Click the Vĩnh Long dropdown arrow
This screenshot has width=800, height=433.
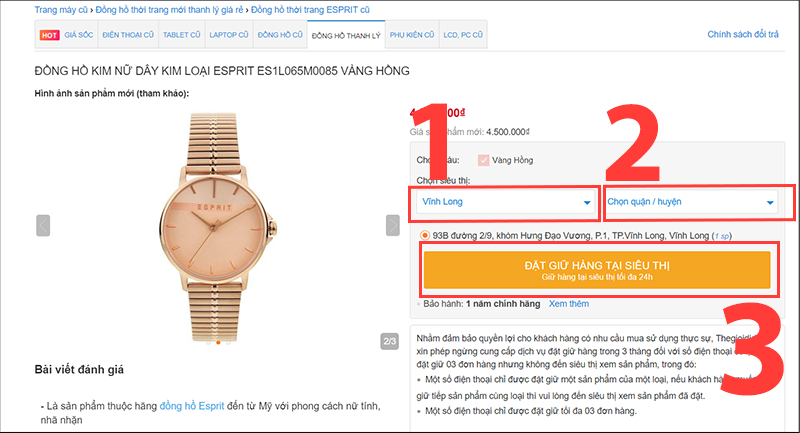pyautogui.click(x=587, y=202)
